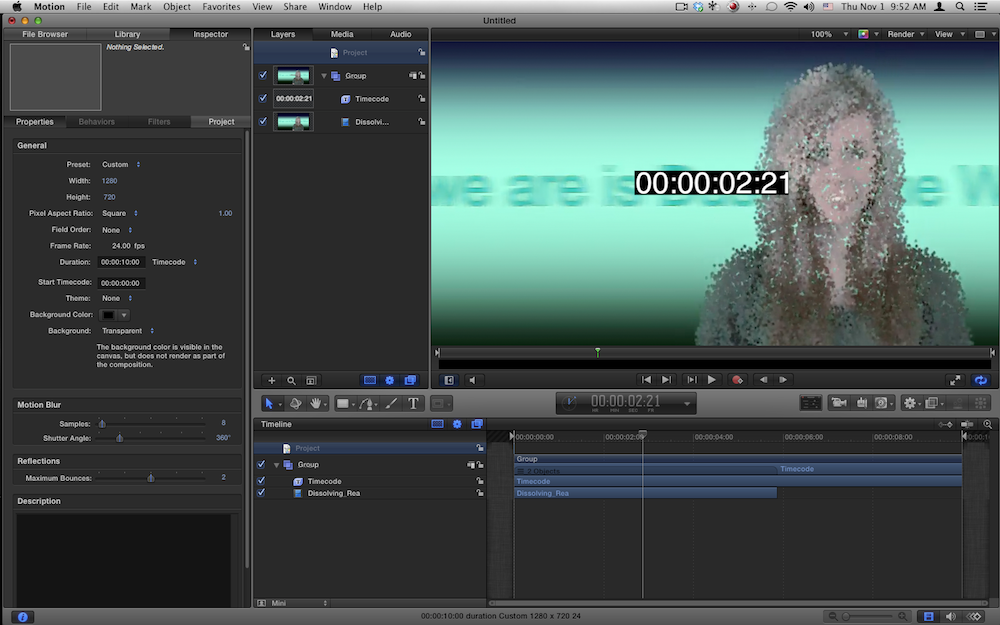Open the Properties inspector tab

(34, 122)
